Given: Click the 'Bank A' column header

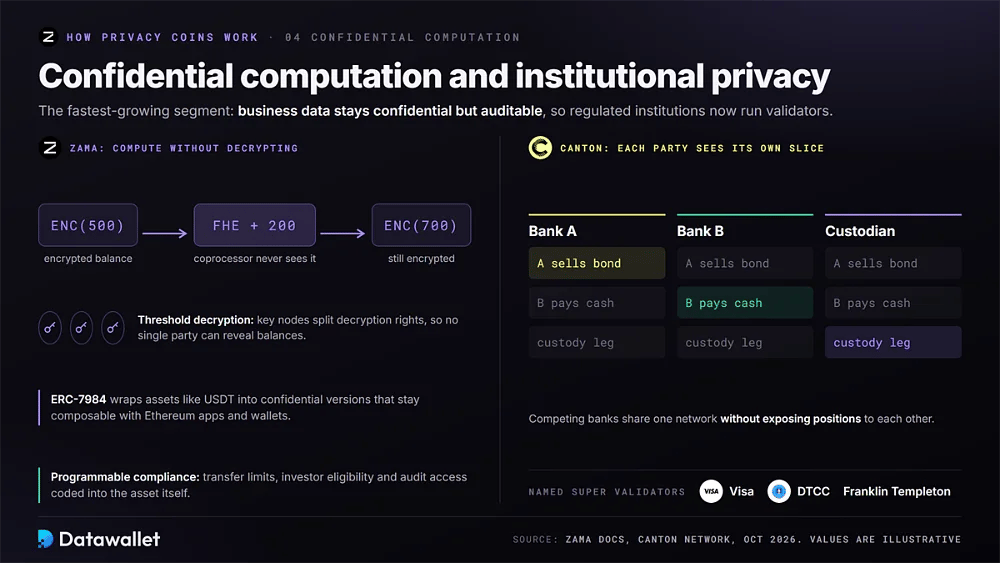Looking at the screenshot, I should coord(552,231).
